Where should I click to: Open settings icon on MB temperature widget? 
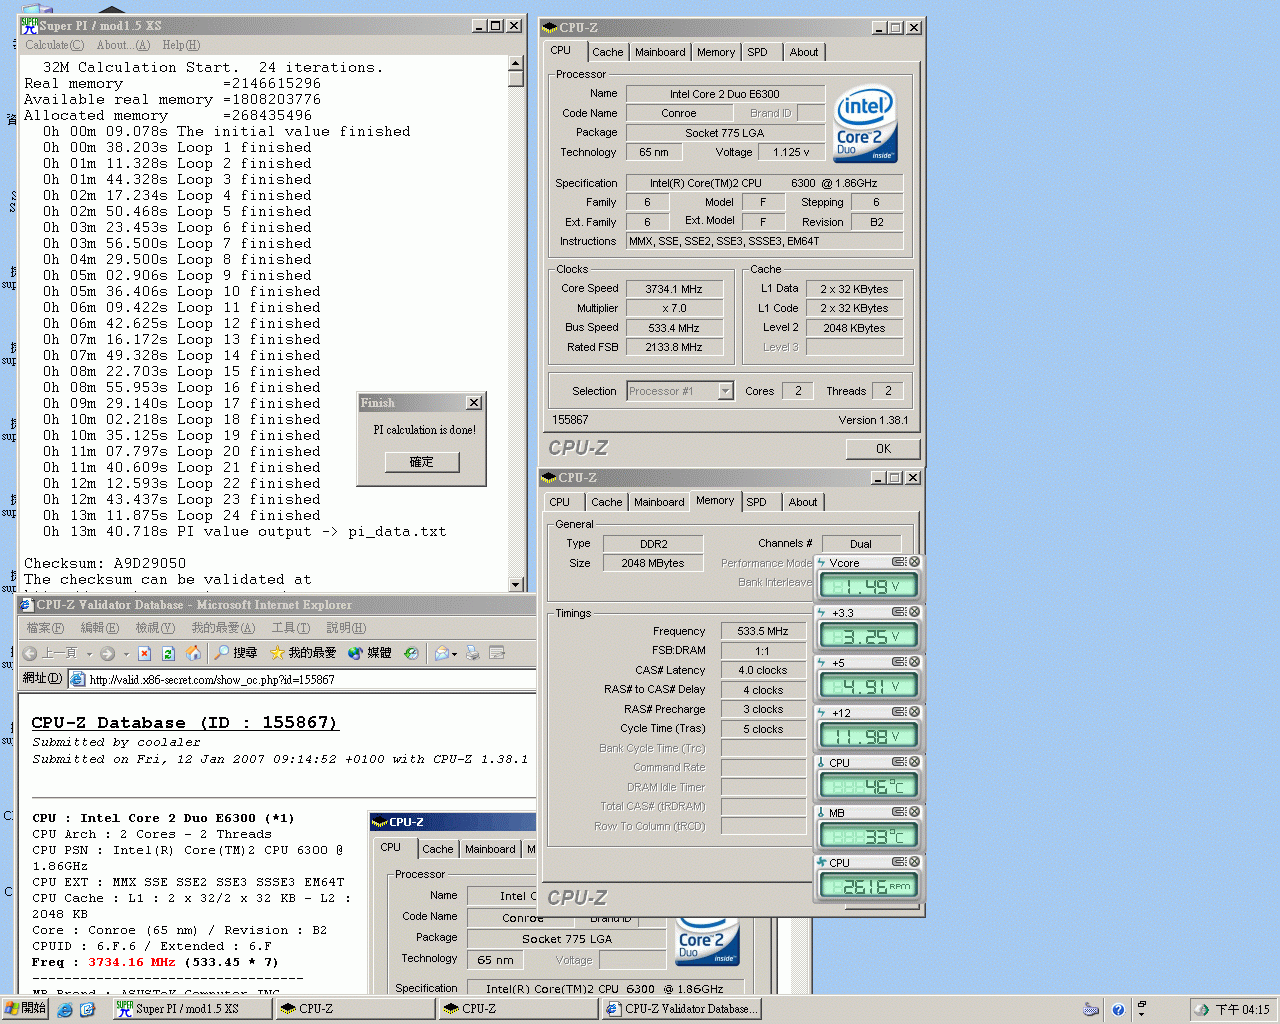(x=899, y=812)
